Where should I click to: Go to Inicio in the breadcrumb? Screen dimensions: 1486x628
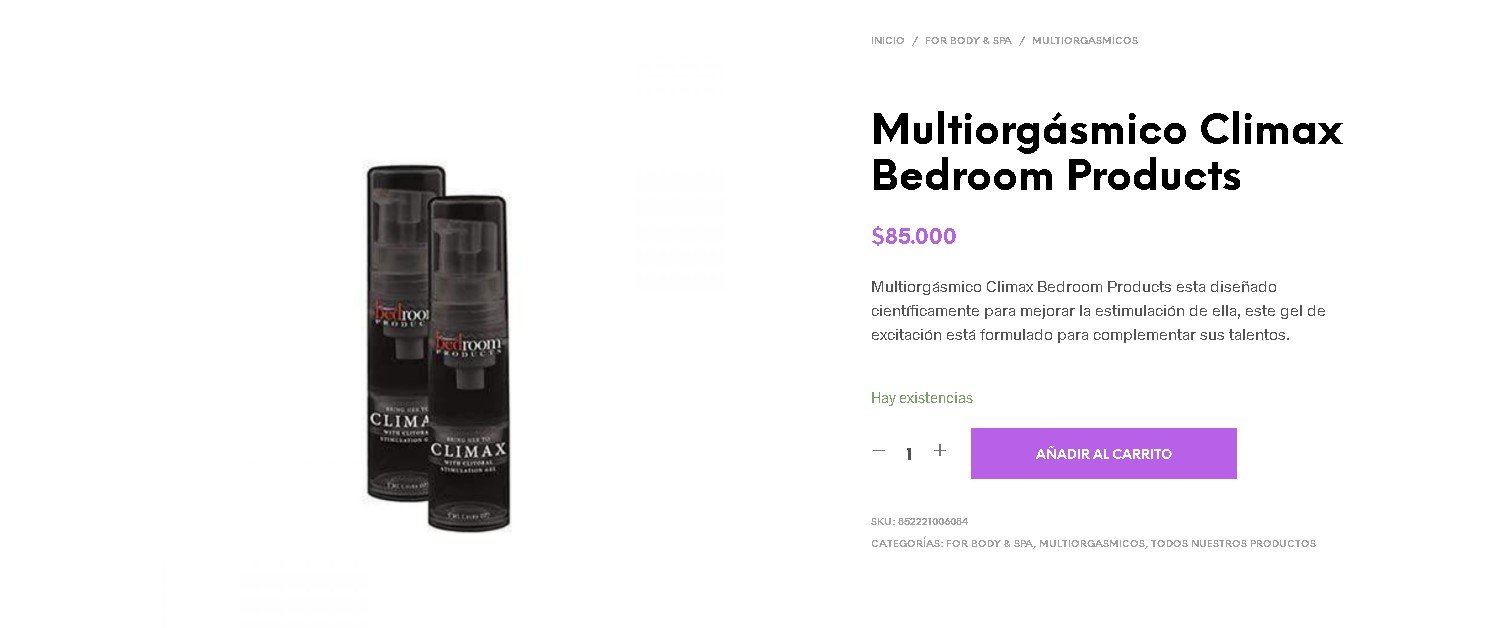pyautogui.click(x=887, y=41)
